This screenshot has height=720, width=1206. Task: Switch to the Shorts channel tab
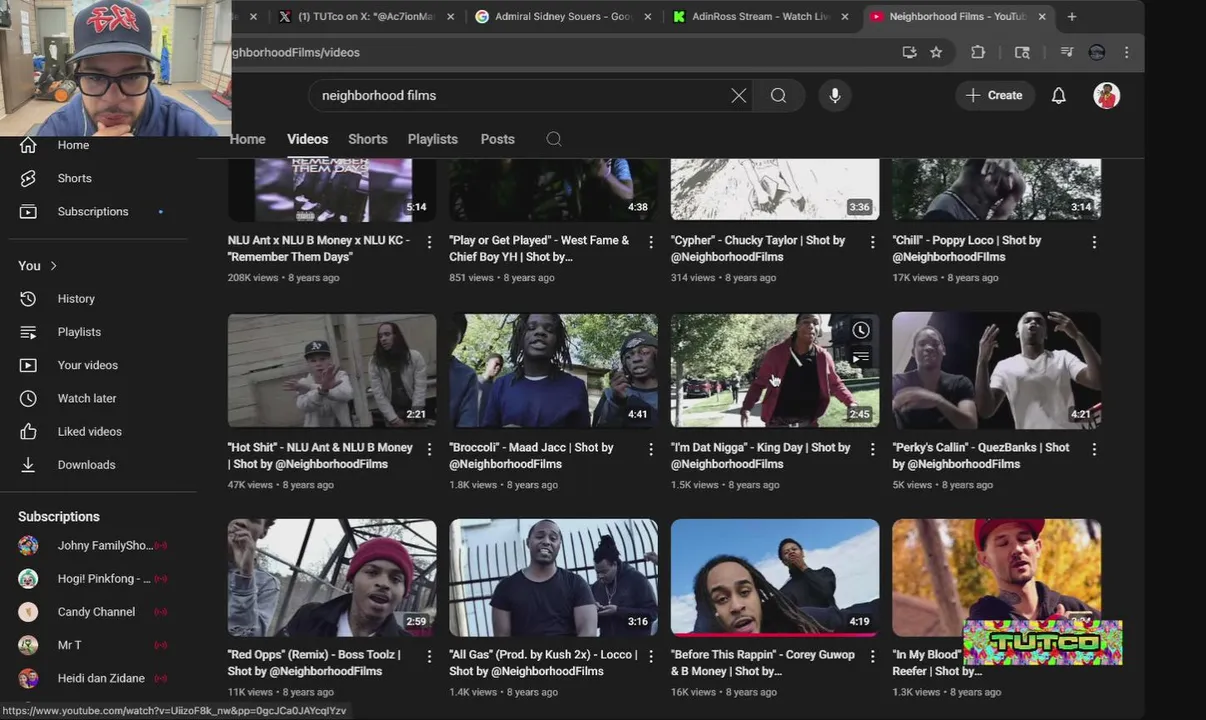coord(367,139)
